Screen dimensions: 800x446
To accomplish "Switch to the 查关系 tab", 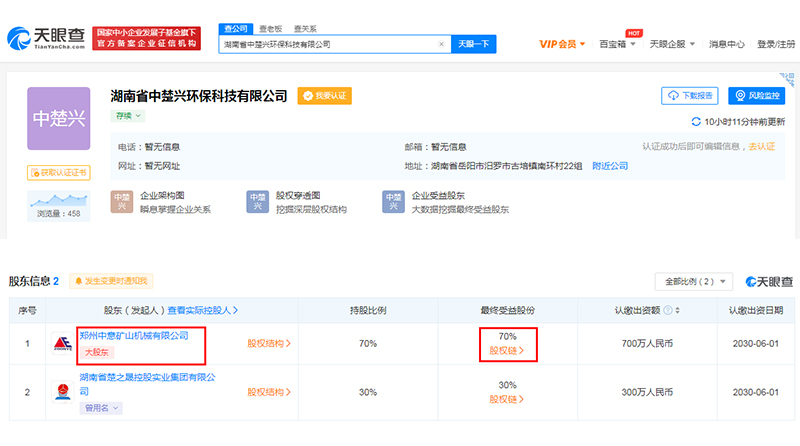I will pos(305,29).
